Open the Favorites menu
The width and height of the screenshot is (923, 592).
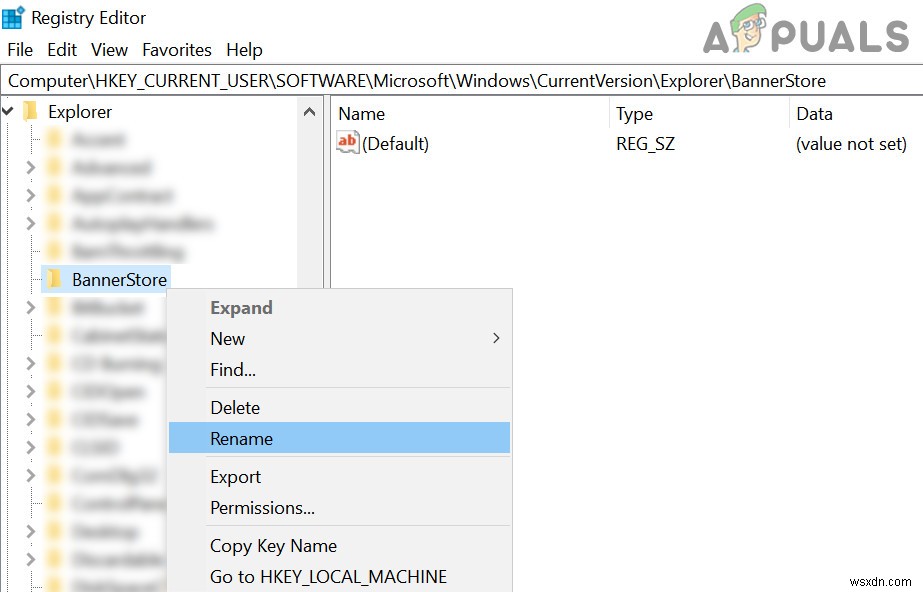[177, 49]
